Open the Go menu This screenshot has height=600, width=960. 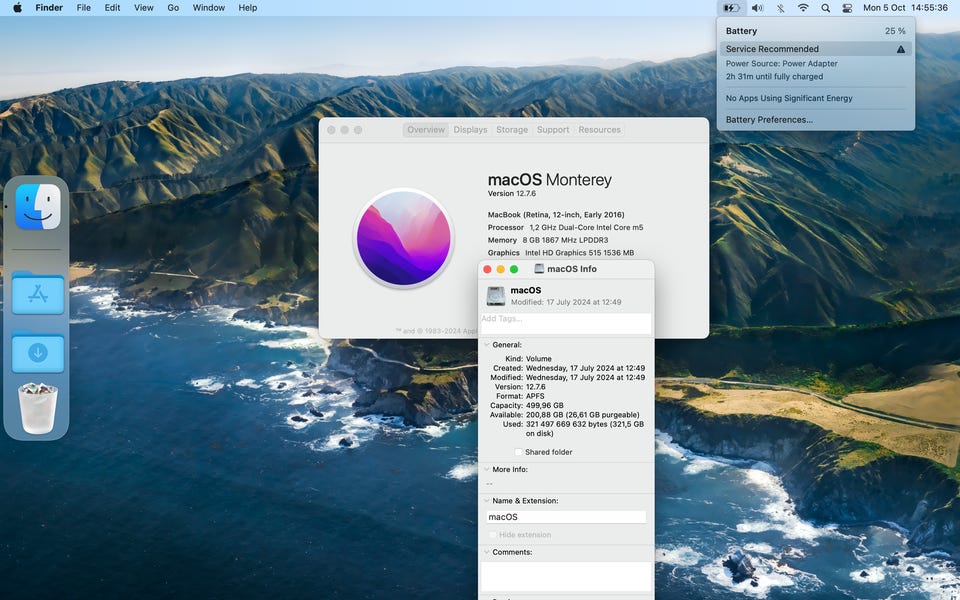pos(173,8)
